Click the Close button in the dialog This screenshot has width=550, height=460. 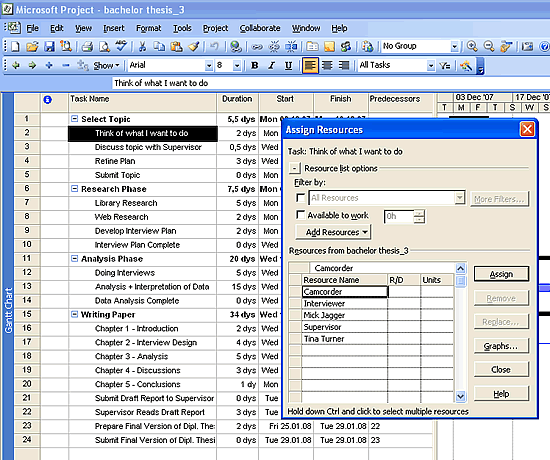(501, 369)
